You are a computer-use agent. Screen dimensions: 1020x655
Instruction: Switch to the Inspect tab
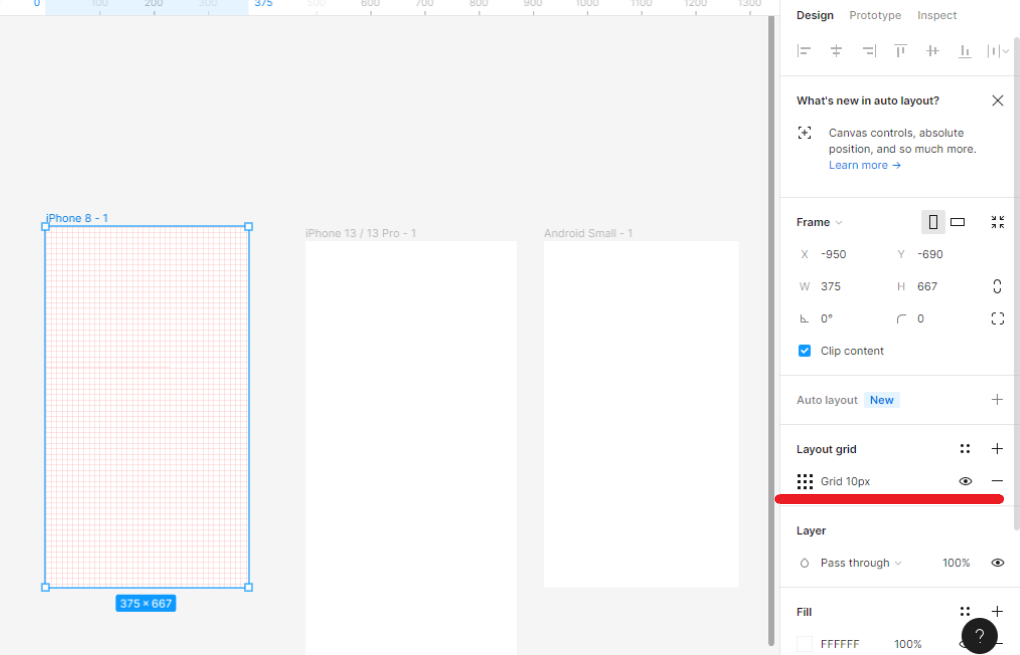937,15
